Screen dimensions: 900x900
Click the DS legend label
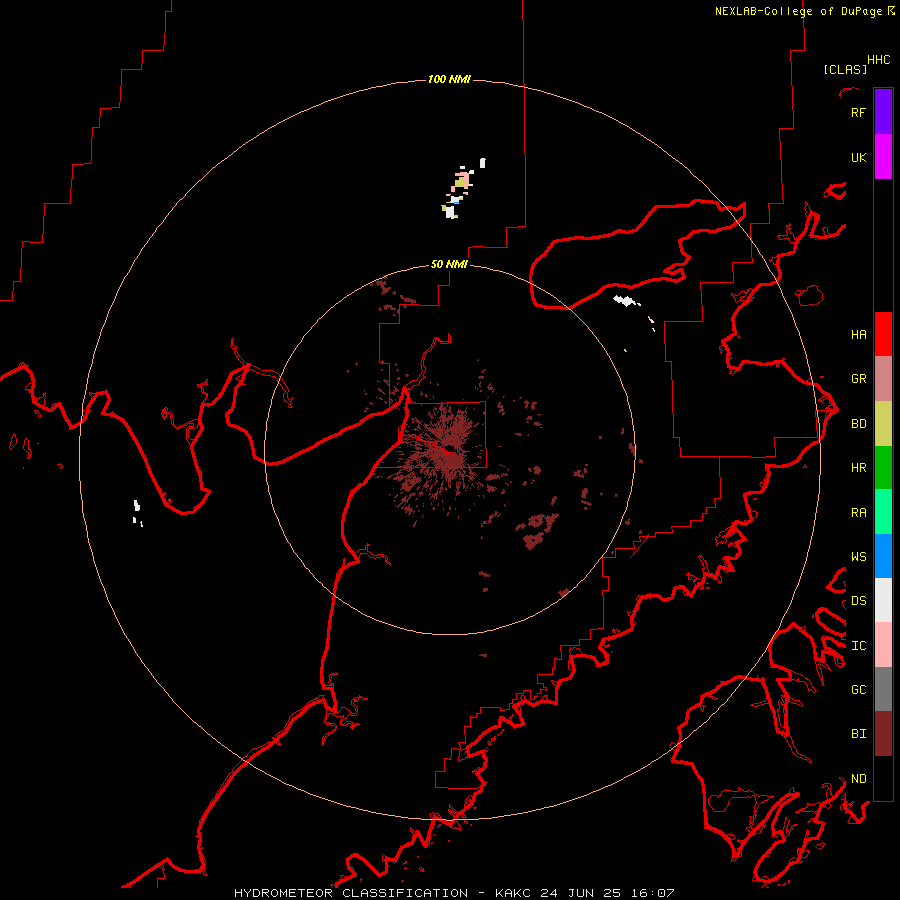tap(858, 601)
